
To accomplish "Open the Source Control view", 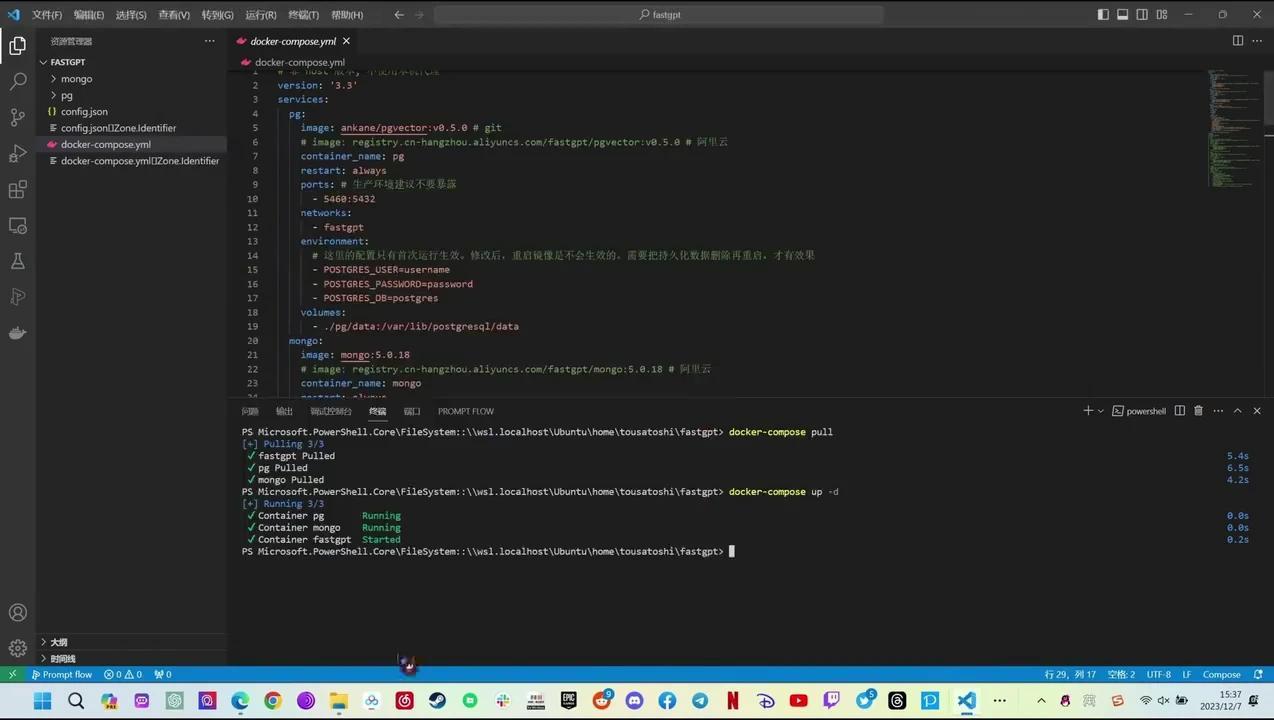I will point(17,117).
